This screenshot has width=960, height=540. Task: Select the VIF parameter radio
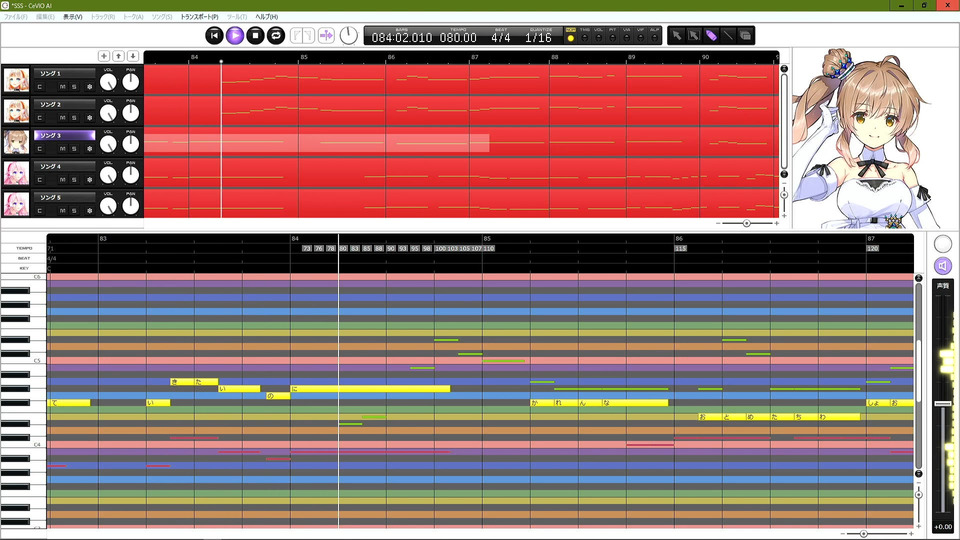pyautogui.click(x=641, y=38)
